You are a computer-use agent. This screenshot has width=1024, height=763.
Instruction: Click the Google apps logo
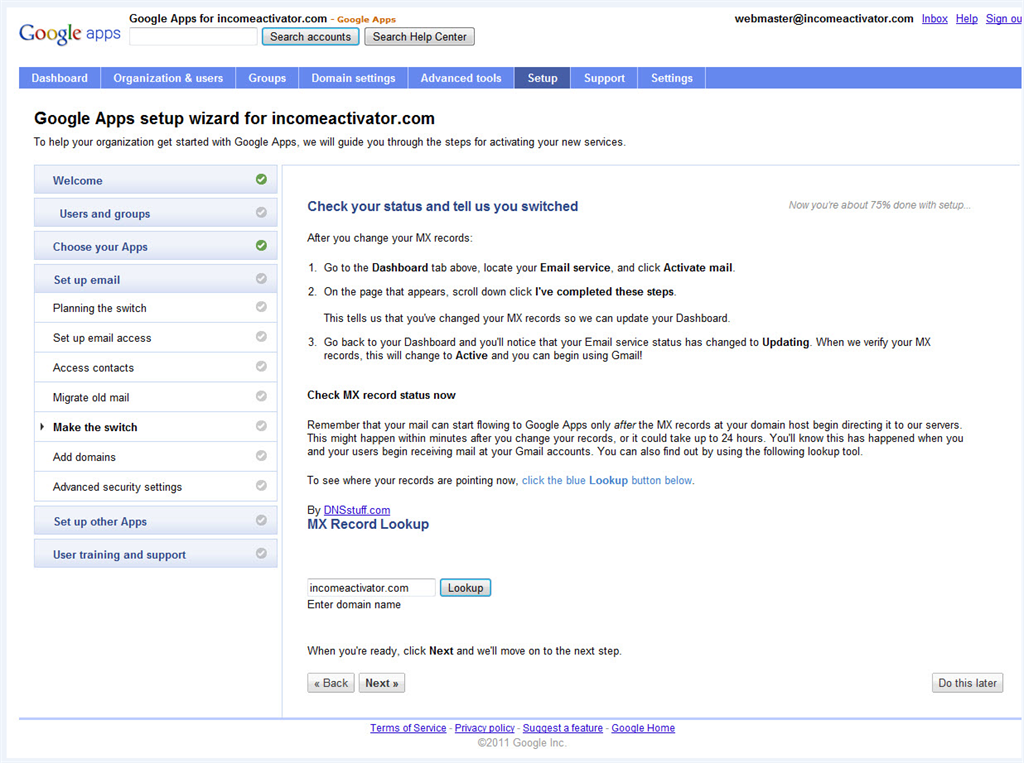(x=70, y=33)
